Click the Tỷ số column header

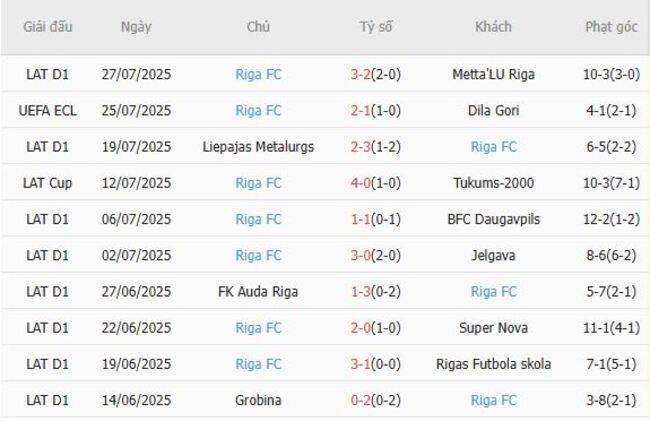[x=377, y=27]
